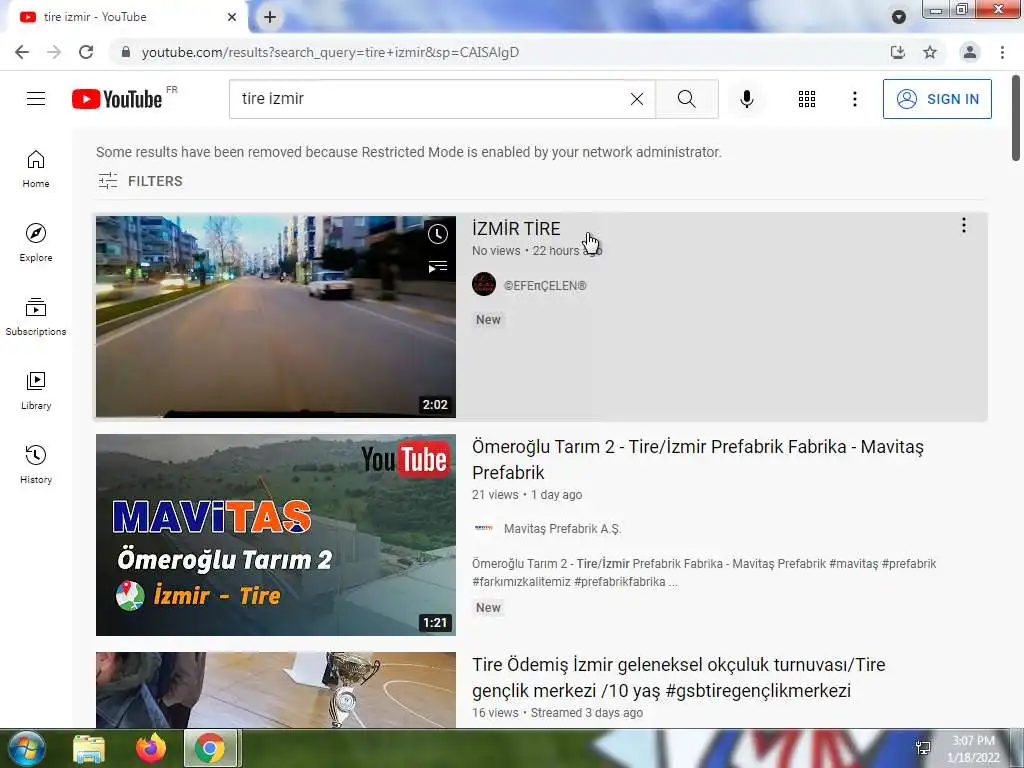Visit Mavitaş Prefabrik A.Ş. channel name

[x=562, y=529]
